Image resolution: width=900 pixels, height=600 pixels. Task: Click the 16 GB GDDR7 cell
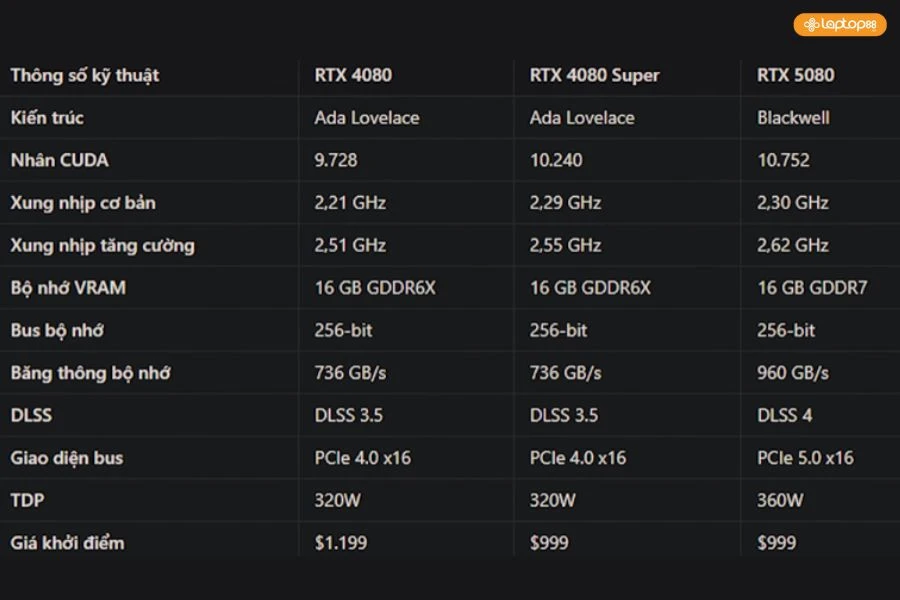812,288
